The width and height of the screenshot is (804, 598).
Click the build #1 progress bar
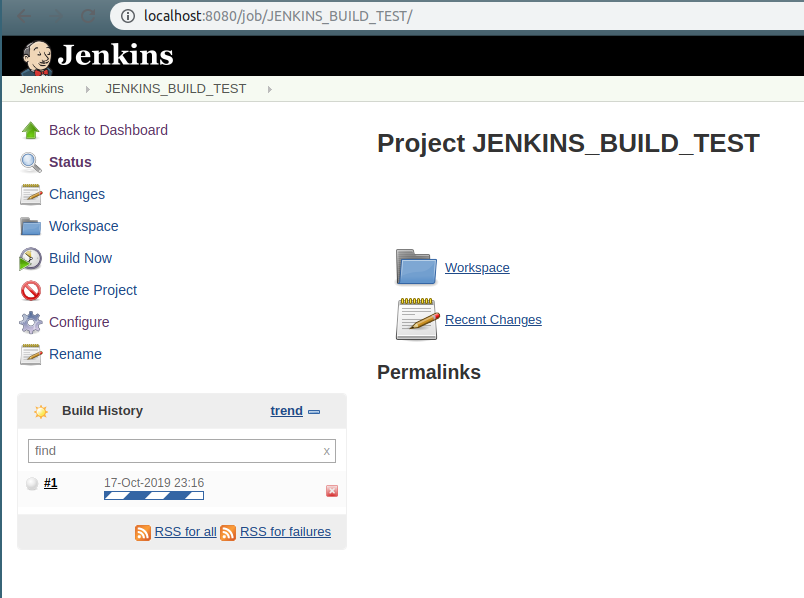(154, 495)
